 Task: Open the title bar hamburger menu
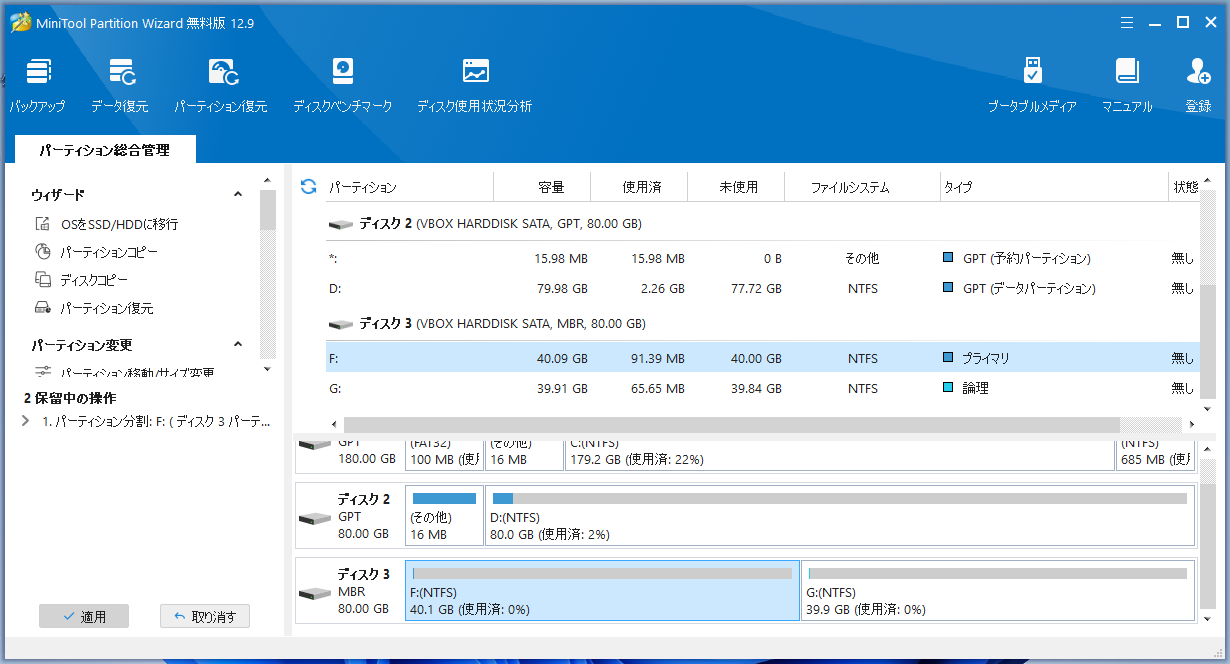point(1126,22)
